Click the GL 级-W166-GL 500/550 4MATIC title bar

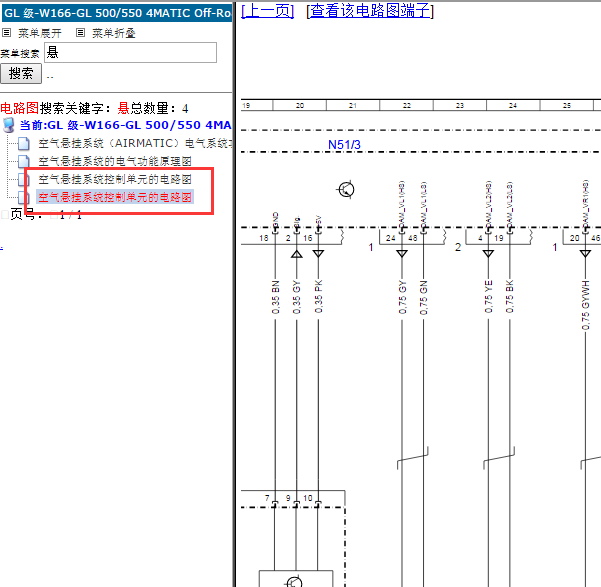(x=117, y=13)
